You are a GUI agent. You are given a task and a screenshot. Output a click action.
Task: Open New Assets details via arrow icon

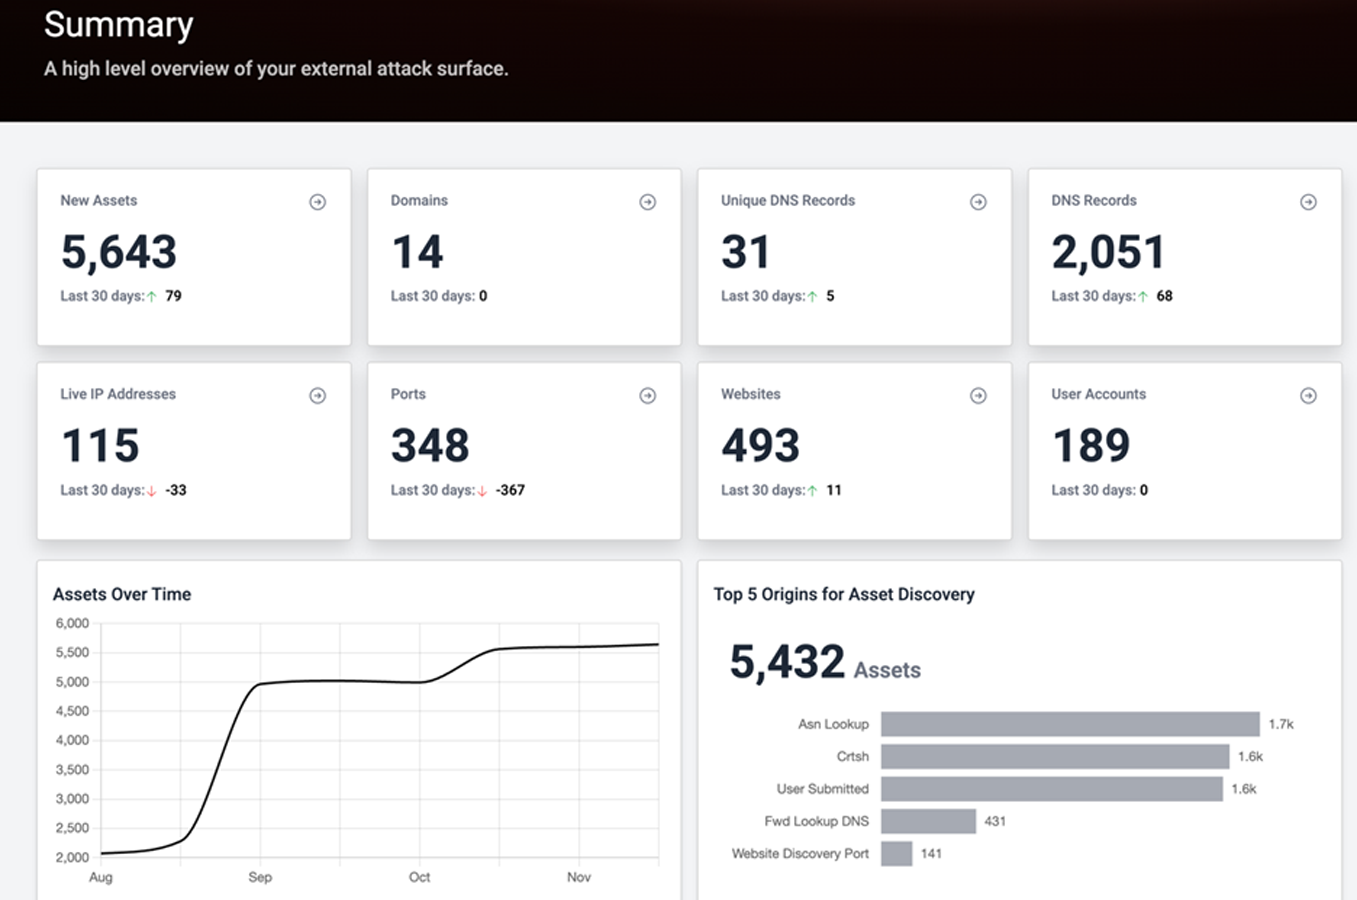coord(317,201)
